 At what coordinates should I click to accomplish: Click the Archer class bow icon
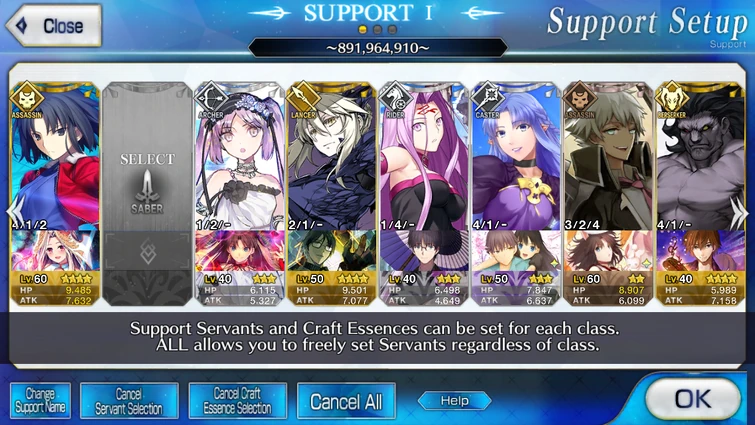click(x=211, y=97)
